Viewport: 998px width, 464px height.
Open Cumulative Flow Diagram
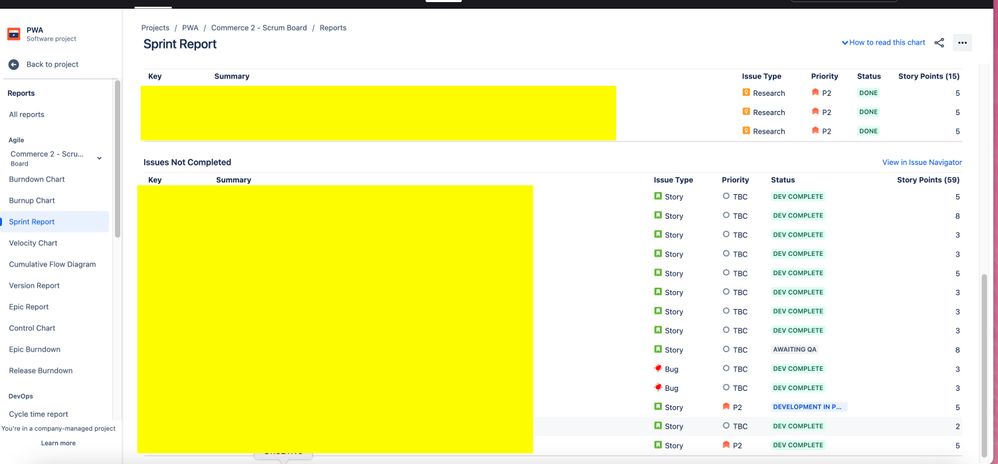pyautogui.click(x=52, y=264)
